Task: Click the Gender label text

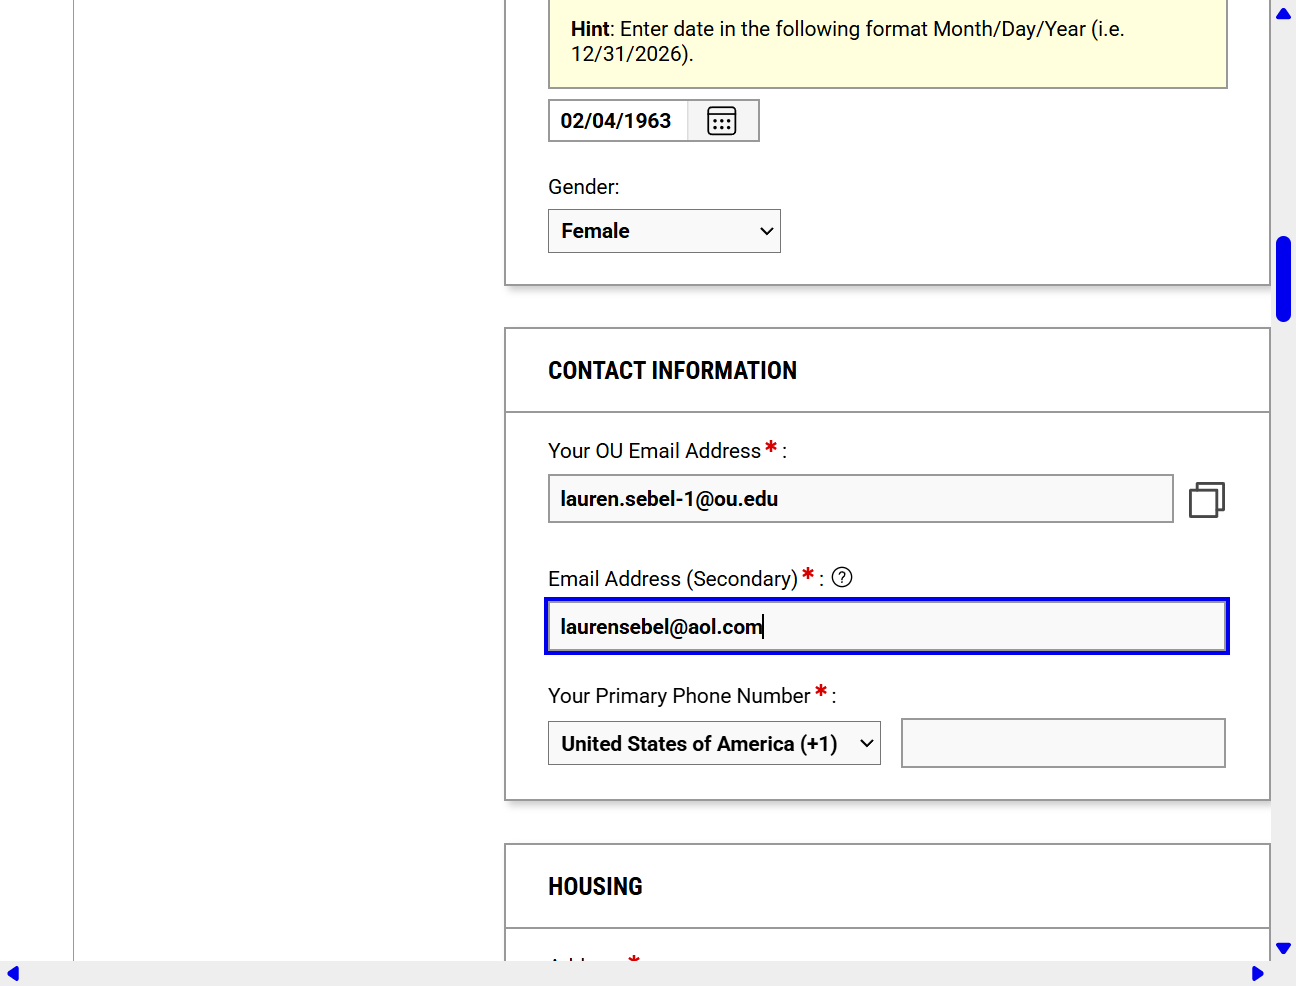Action: click(x=584, y=187)
